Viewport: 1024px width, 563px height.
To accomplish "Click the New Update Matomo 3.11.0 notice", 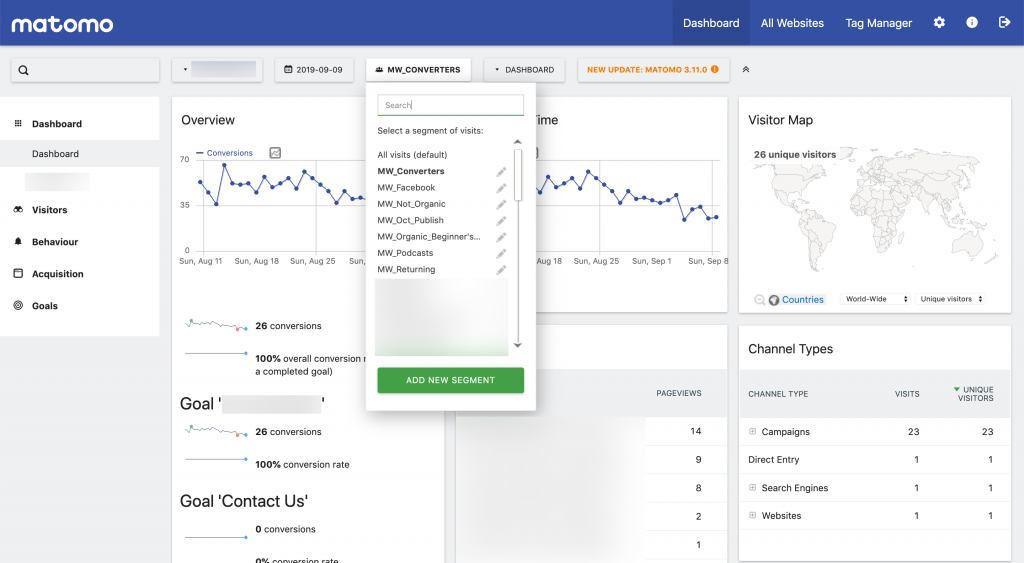I will coord(653,70).
